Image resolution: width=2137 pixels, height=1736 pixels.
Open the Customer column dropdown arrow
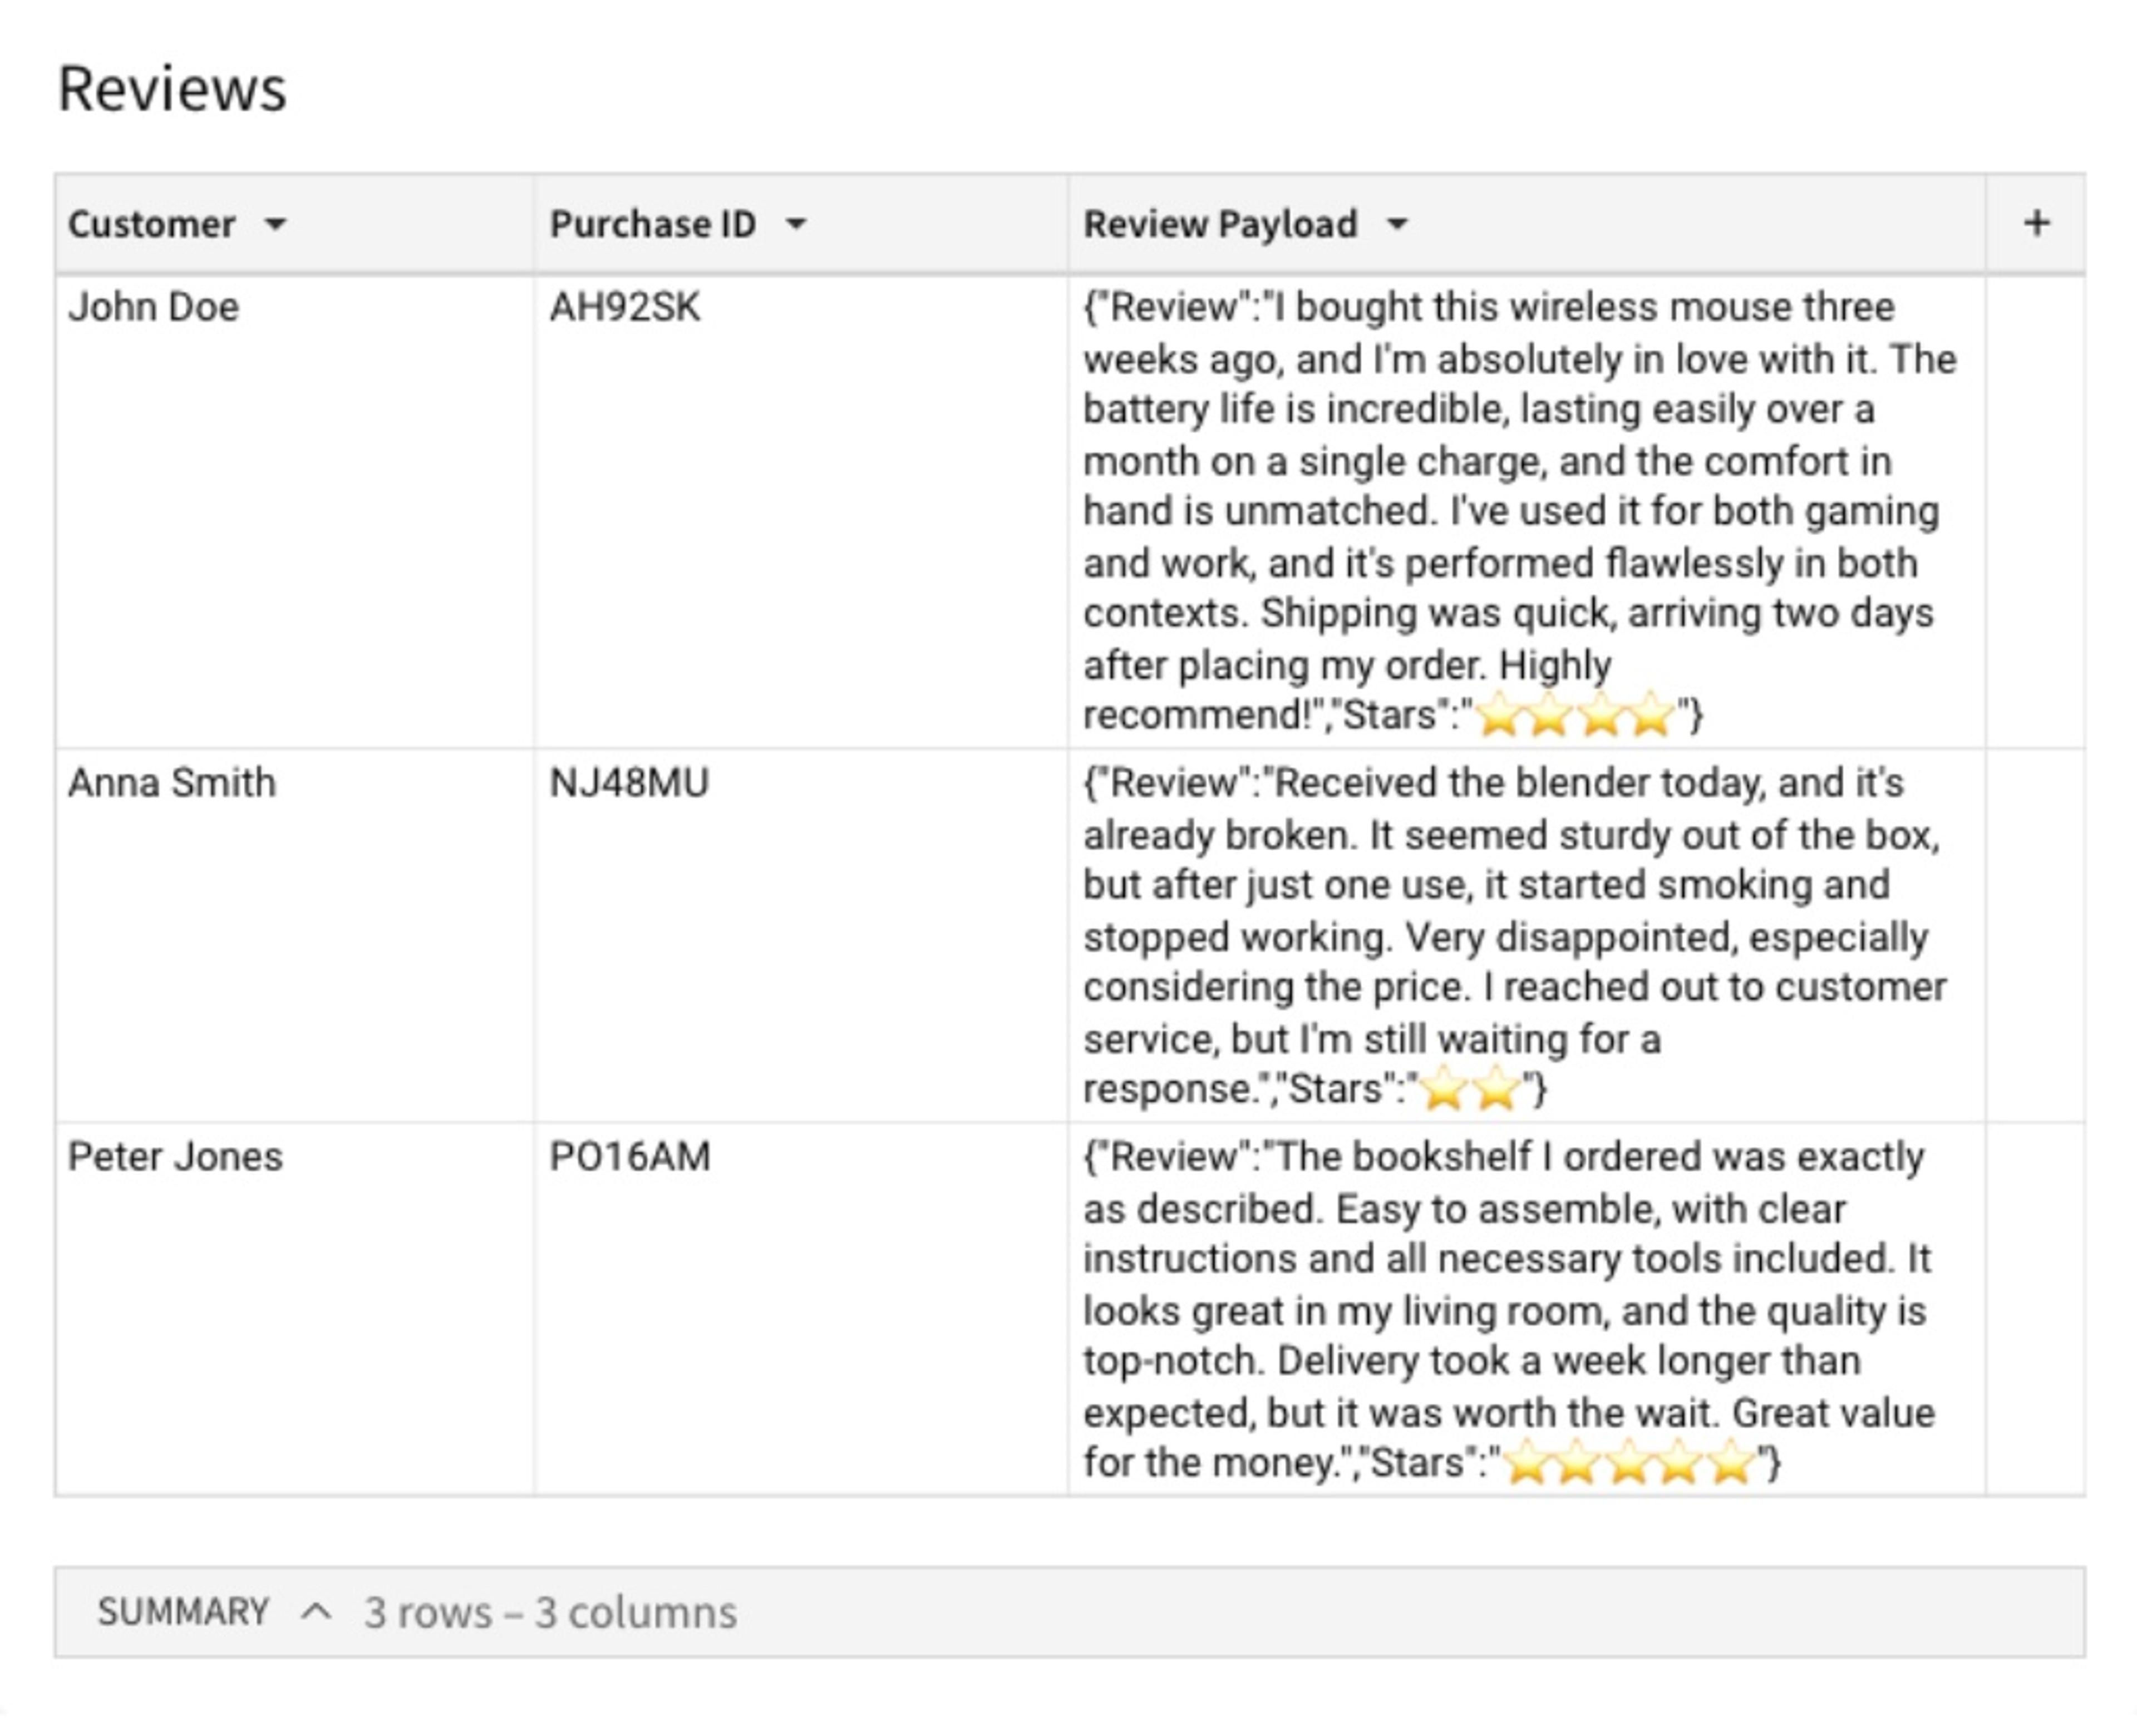coord(275,225)
